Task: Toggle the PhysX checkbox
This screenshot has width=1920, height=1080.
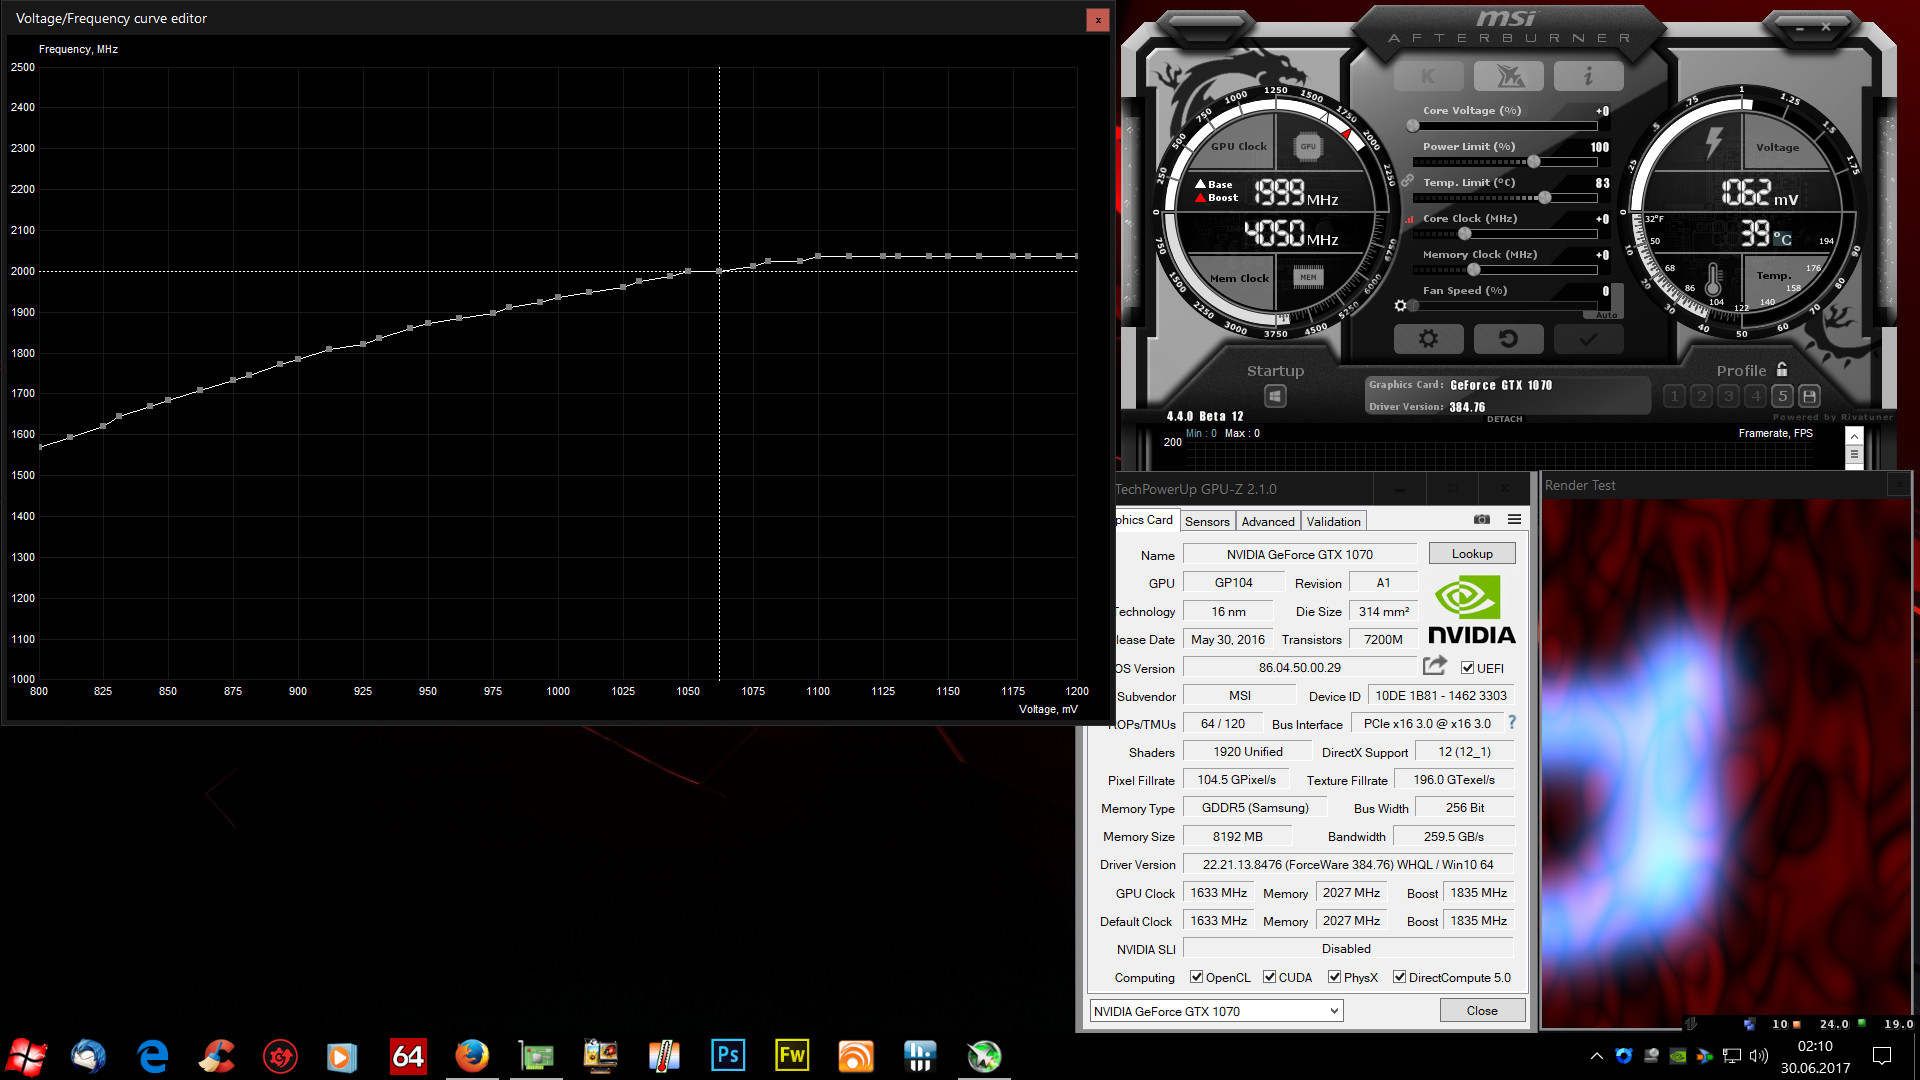Action: (x=1334, y=977)
